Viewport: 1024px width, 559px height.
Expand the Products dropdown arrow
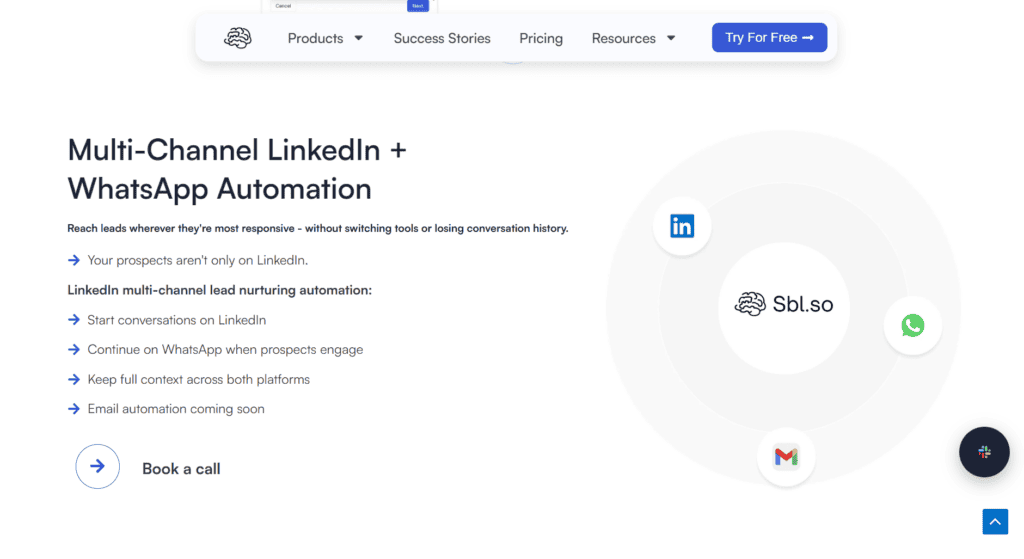click(359, 38)
